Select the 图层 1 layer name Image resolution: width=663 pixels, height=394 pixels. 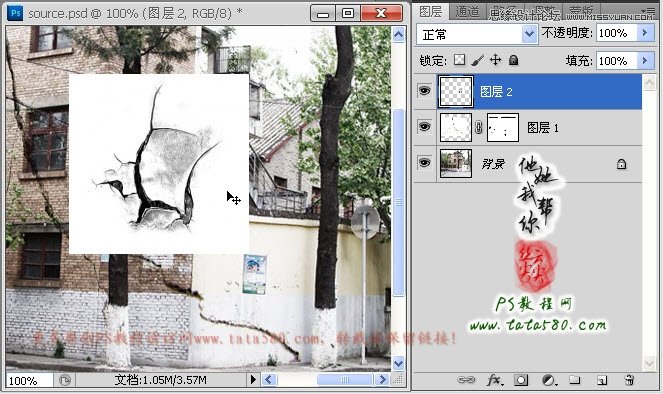coord(542,128)
